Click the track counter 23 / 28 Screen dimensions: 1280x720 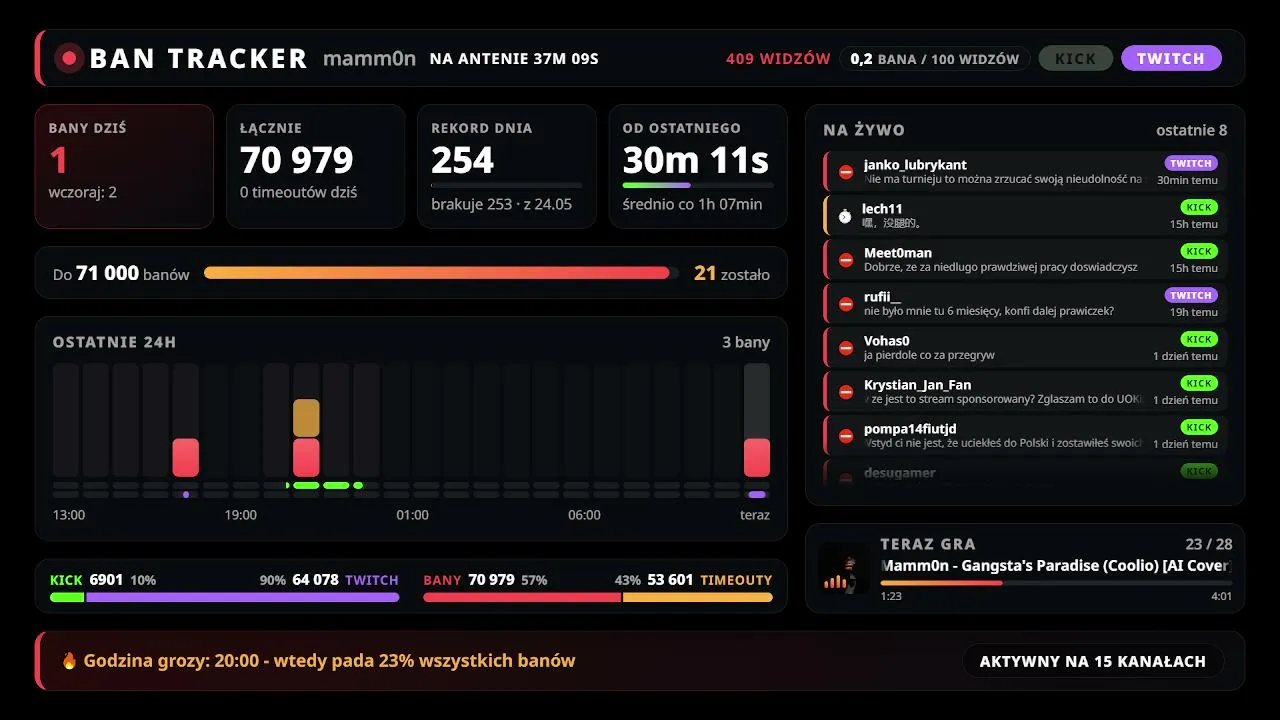1209,544
